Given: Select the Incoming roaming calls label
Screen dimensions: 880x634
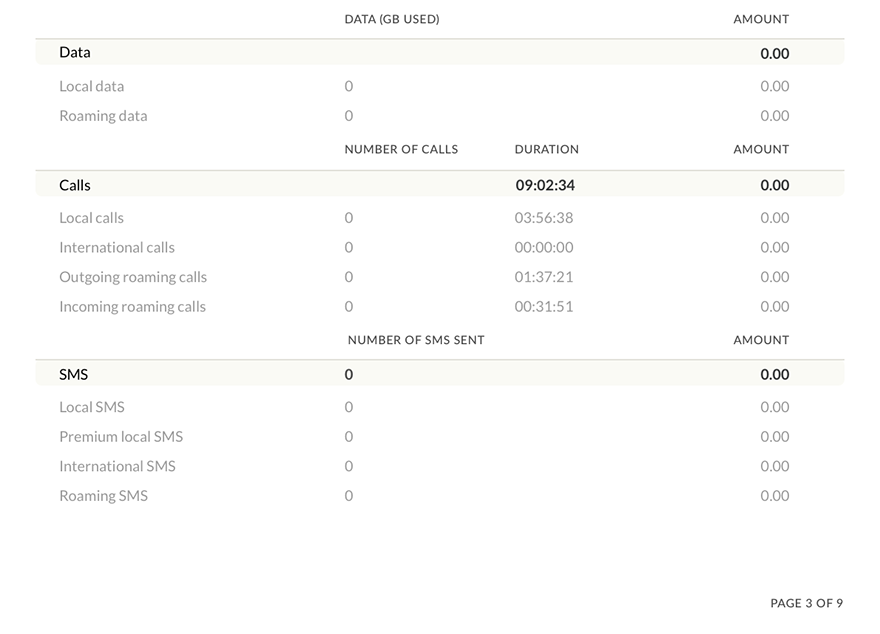Looking at the screenshot, I should coord(132,307).
